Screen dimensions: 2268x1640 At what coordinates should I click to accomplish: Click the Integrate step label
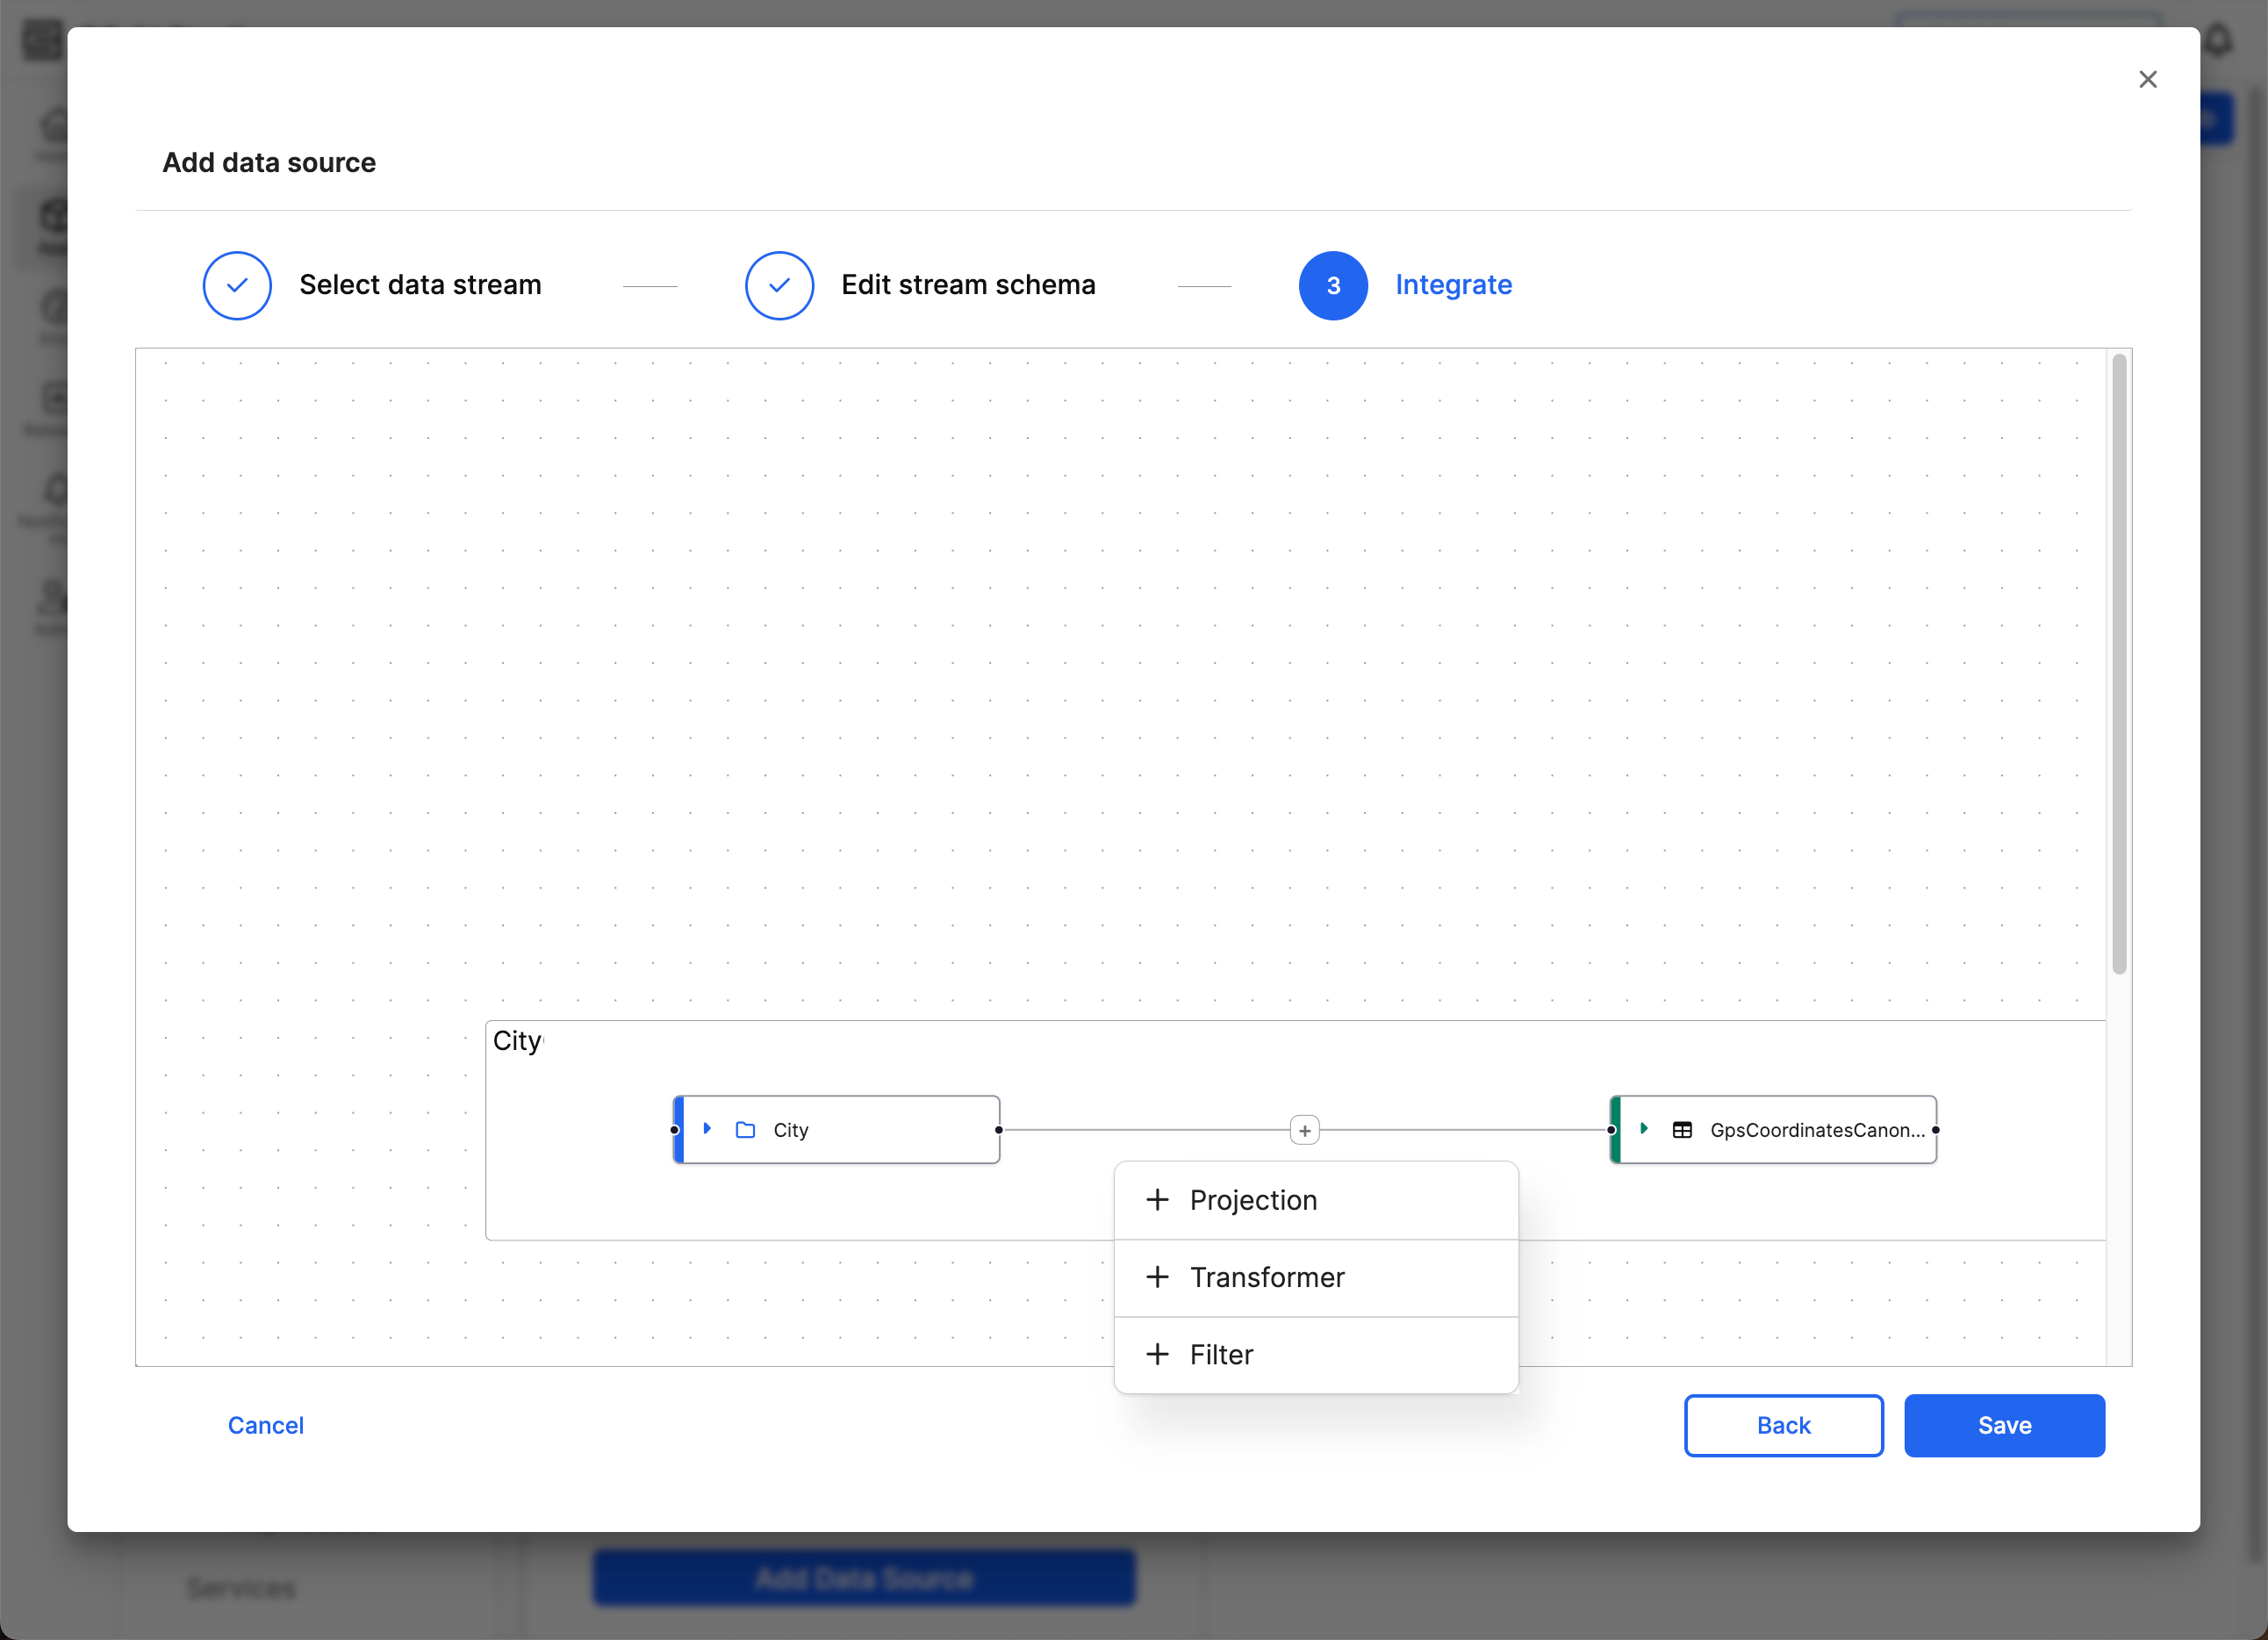pyautogui.click(x=1454, y=285)
